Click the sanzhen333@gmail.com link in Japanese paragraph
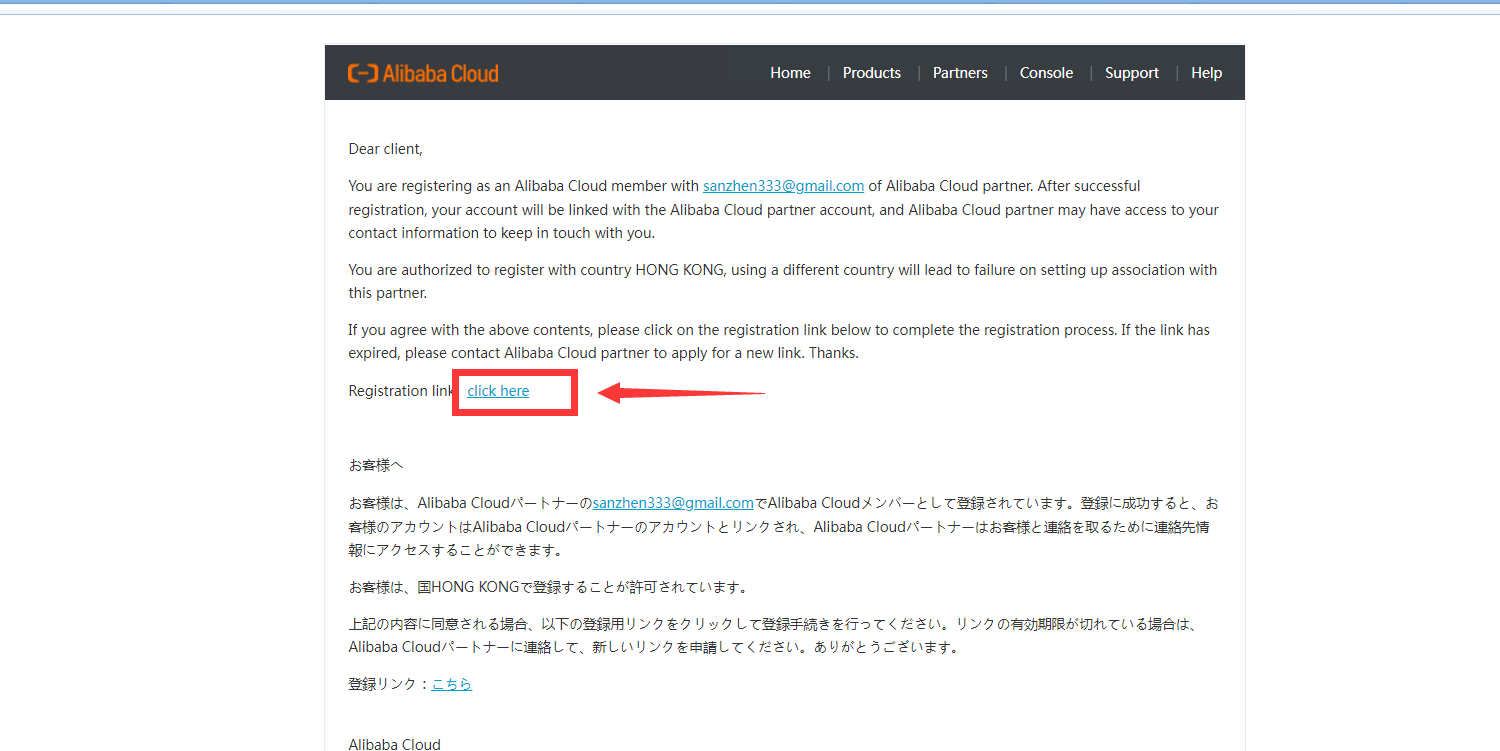Screen dimensions: 1500x751 [x=672, y=503]
